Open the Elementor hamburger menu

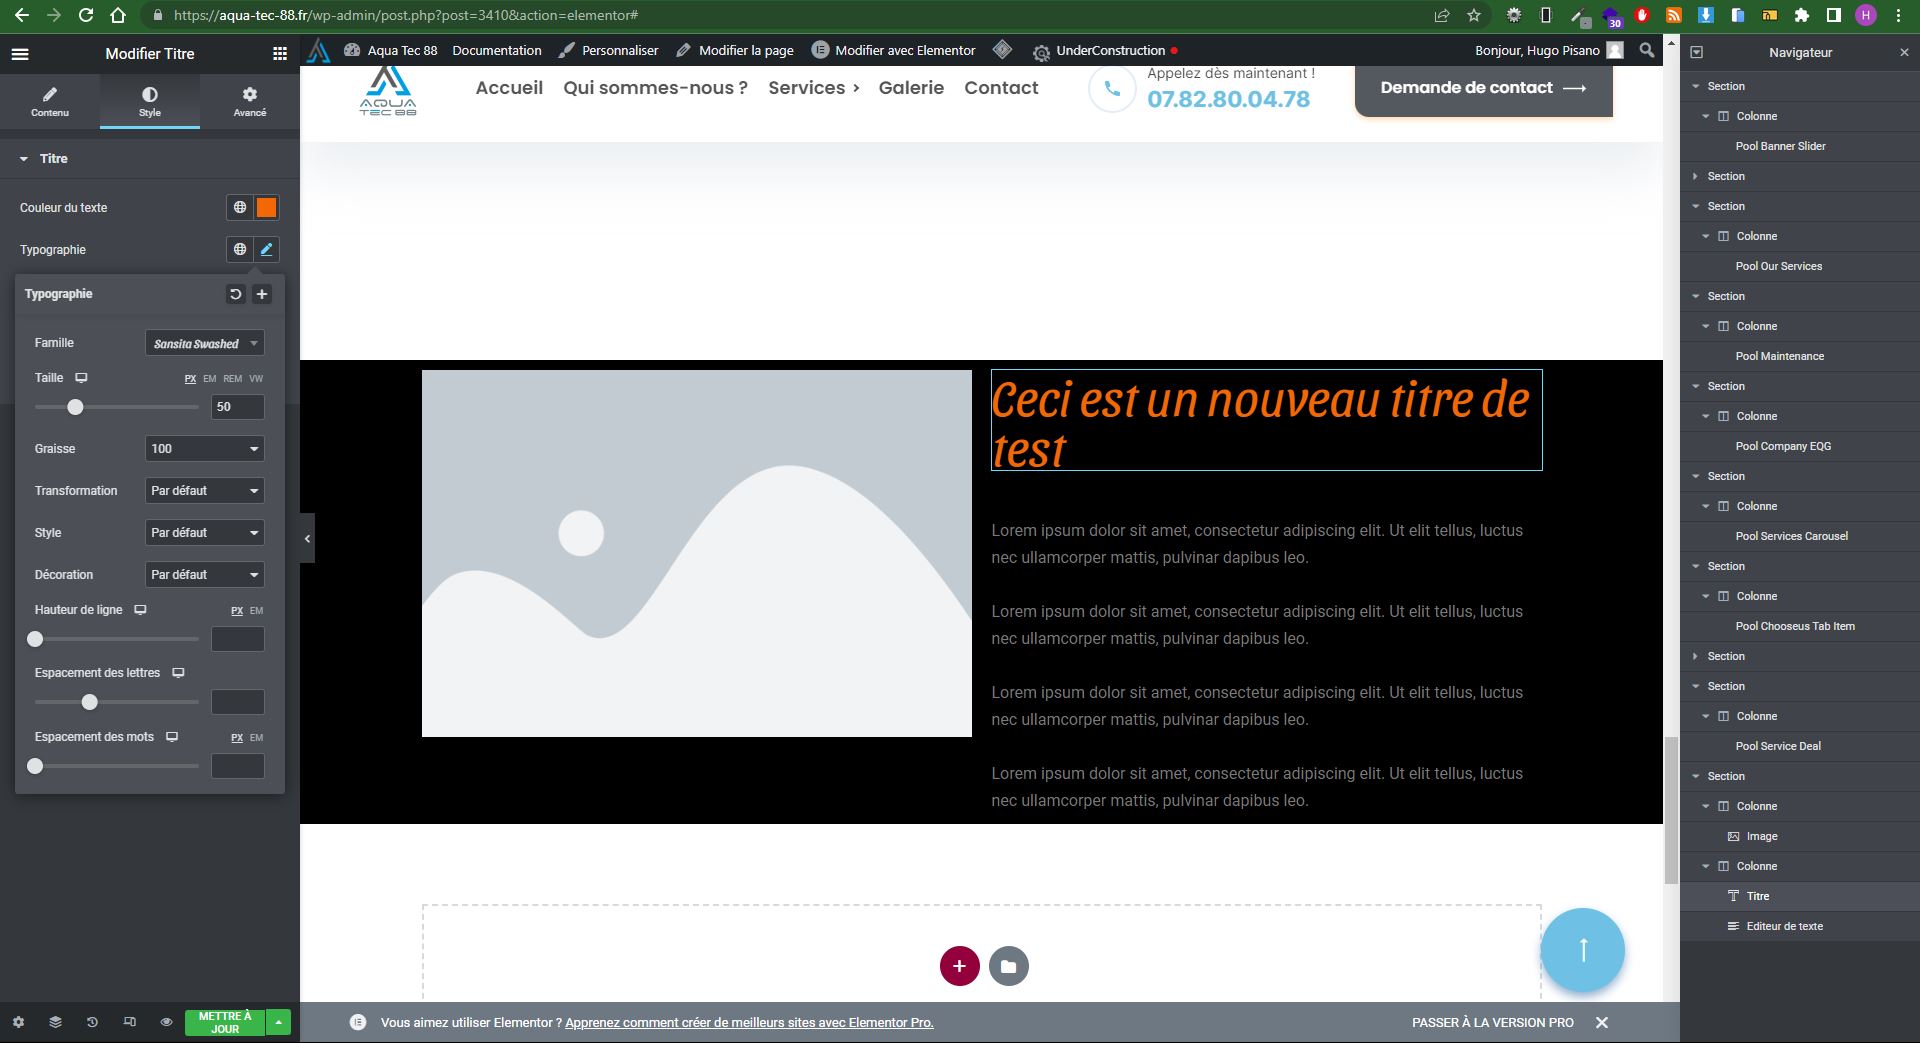tap(20, 54)
